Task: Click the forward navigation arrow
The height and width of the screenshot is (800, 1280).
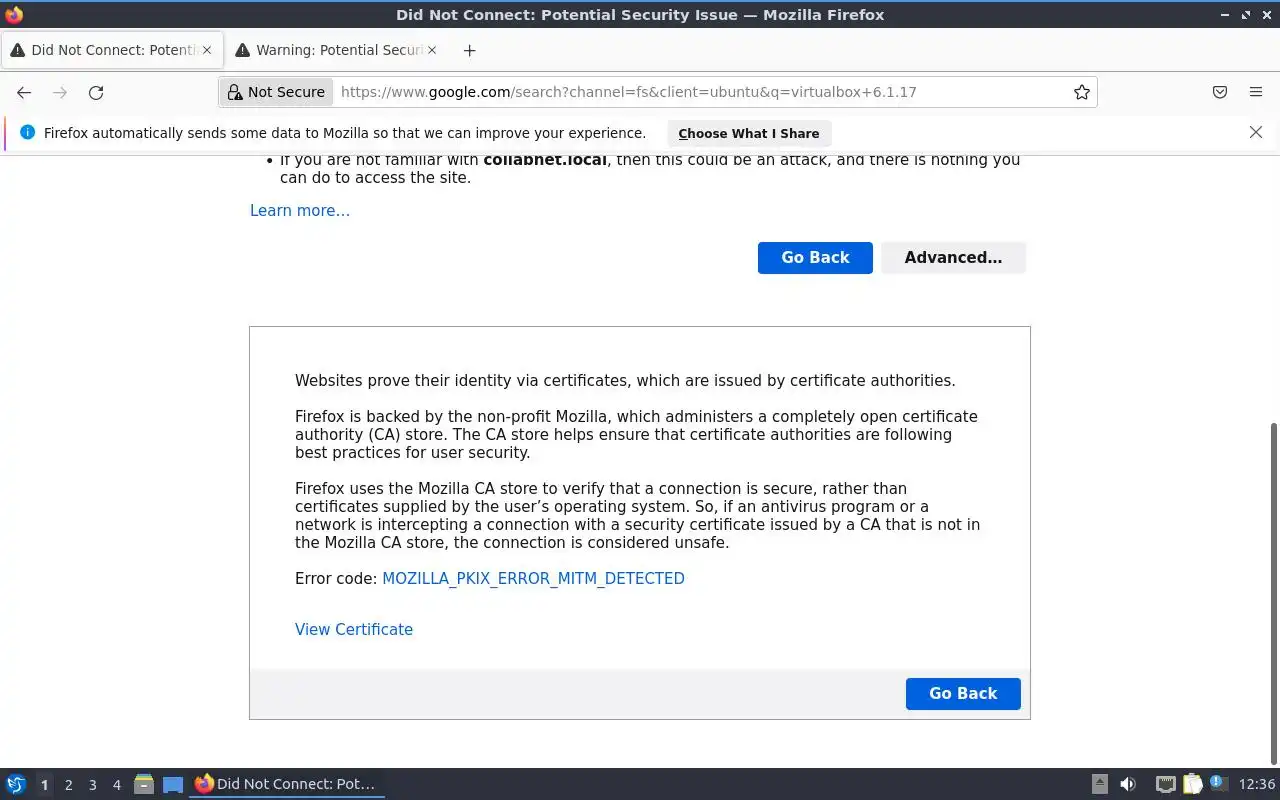Action: (x=60, y=92)
